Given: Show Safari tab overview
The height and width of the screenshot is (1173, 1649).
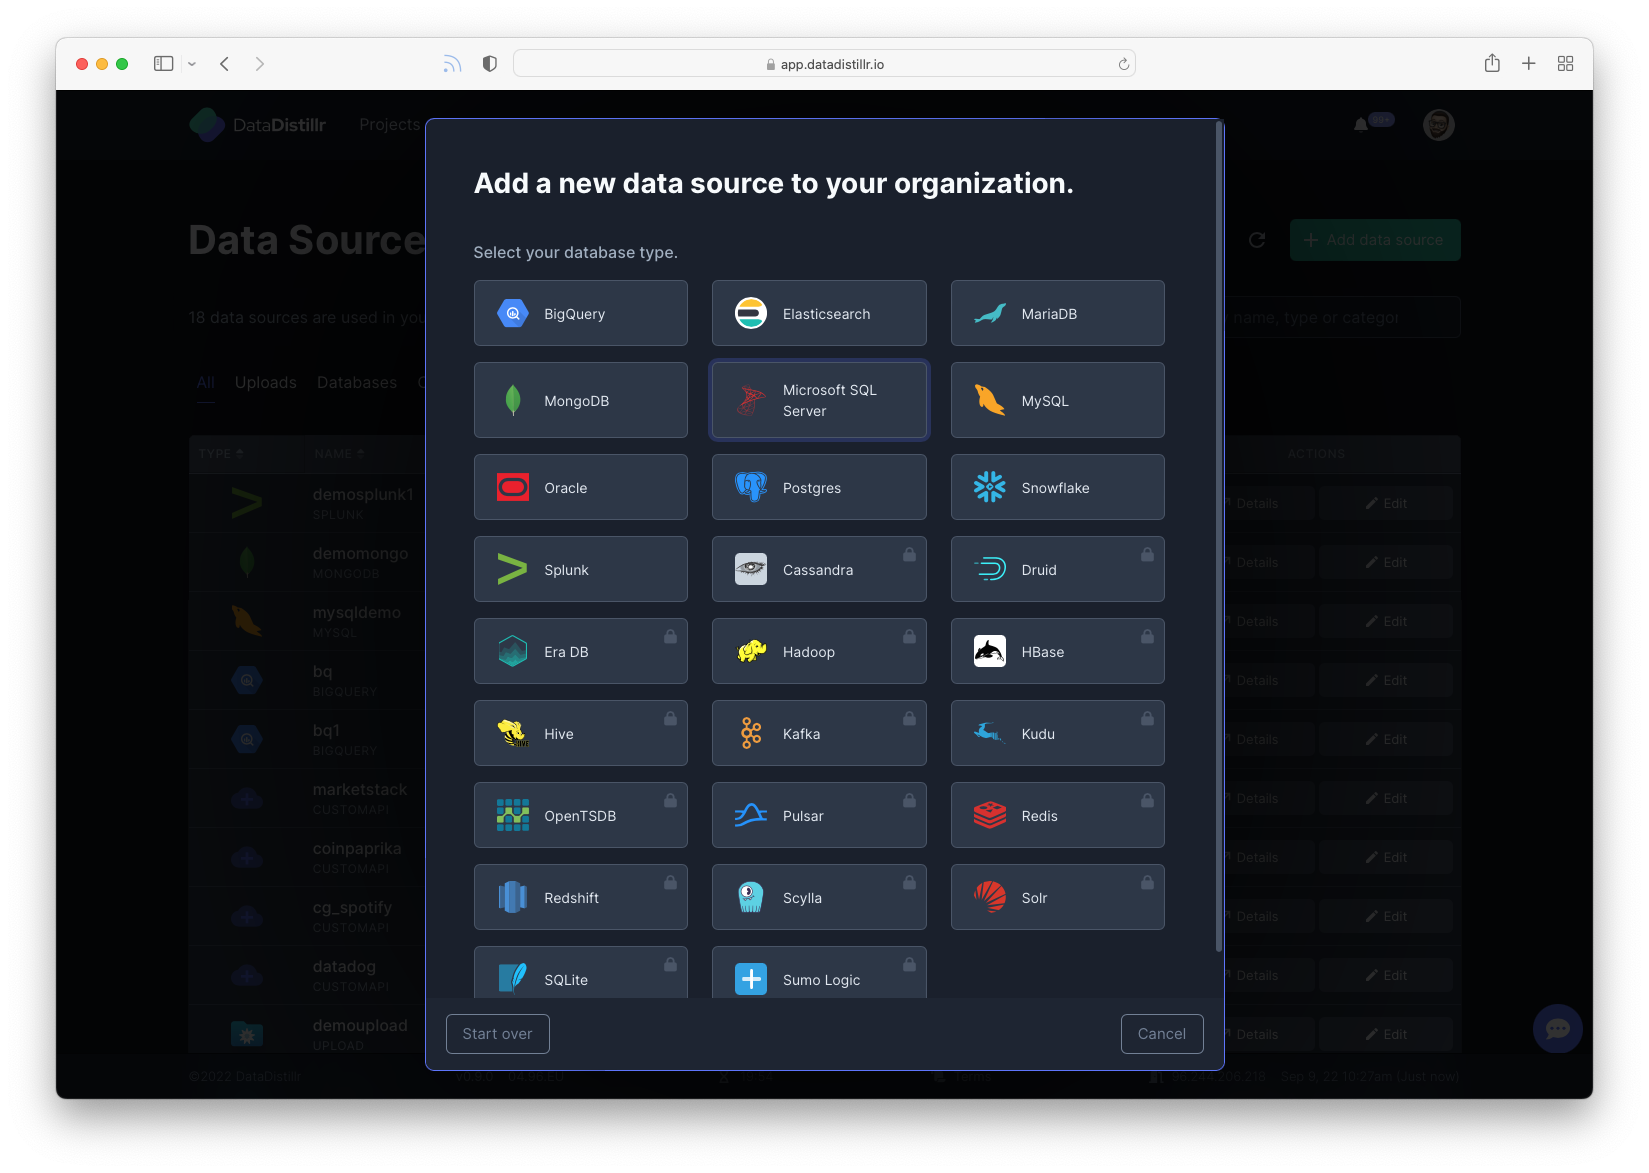Looking at the screenshot, I should pos(1566,64).
